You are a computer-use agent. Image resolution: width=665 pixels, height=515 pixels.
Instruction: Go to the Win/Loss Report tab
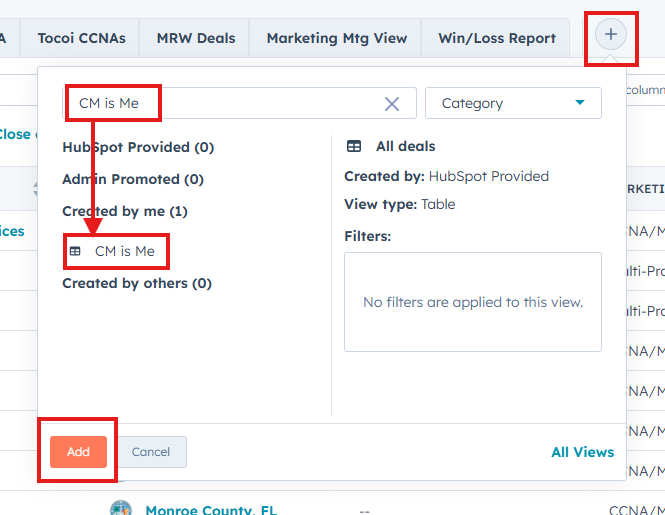coord(496,38)
